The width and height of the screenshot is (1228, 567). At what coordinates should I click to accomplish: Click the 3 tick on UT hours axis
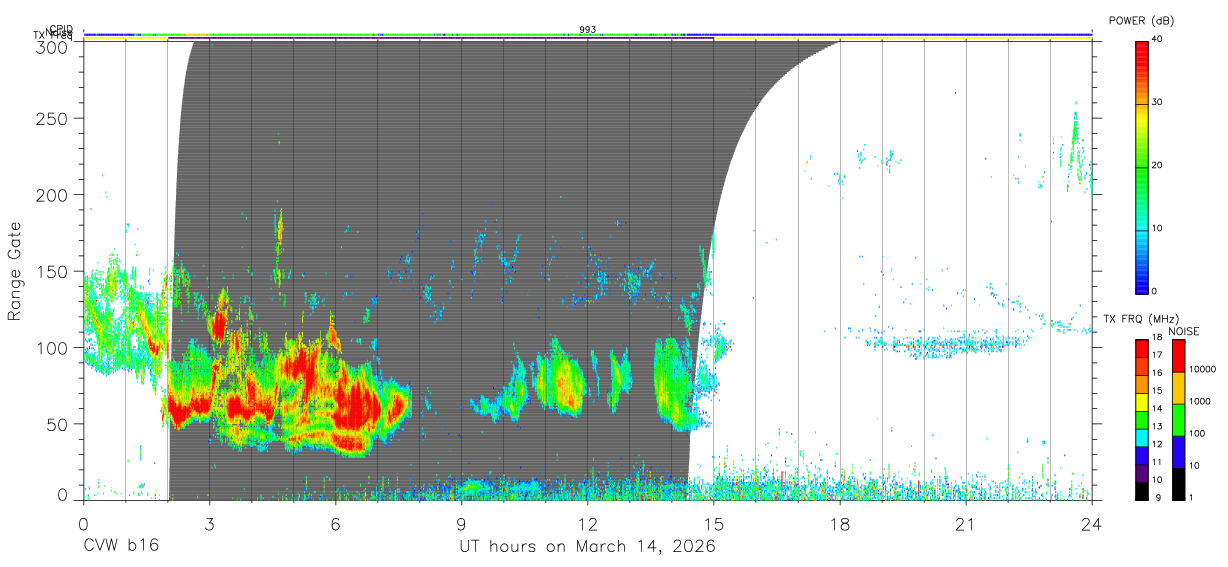point(209,523)
